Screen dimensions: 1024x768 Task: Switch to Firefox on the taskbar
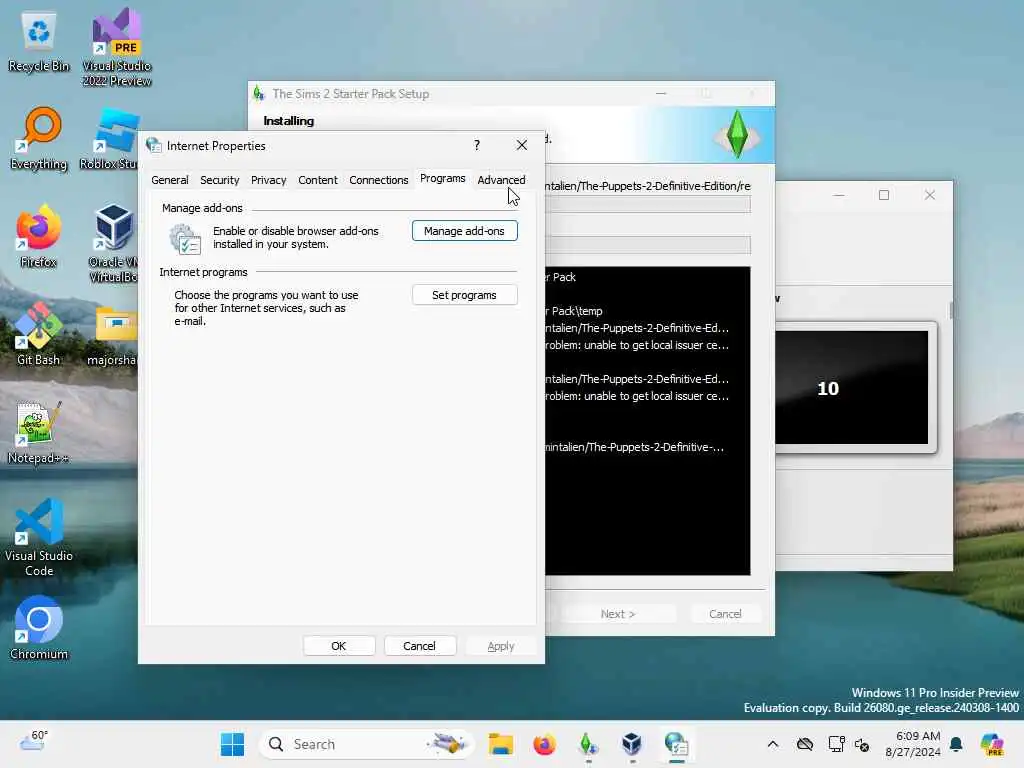544,744
